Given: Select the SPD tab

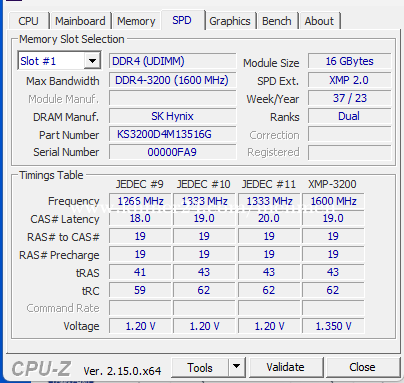Looking at the screenshot, I should (182, 20).
